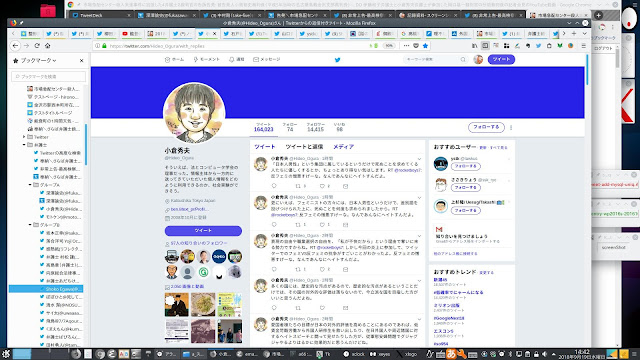Click the フォローする button on profile header
Screen dimensions: 640x360
tap(486, 127)
